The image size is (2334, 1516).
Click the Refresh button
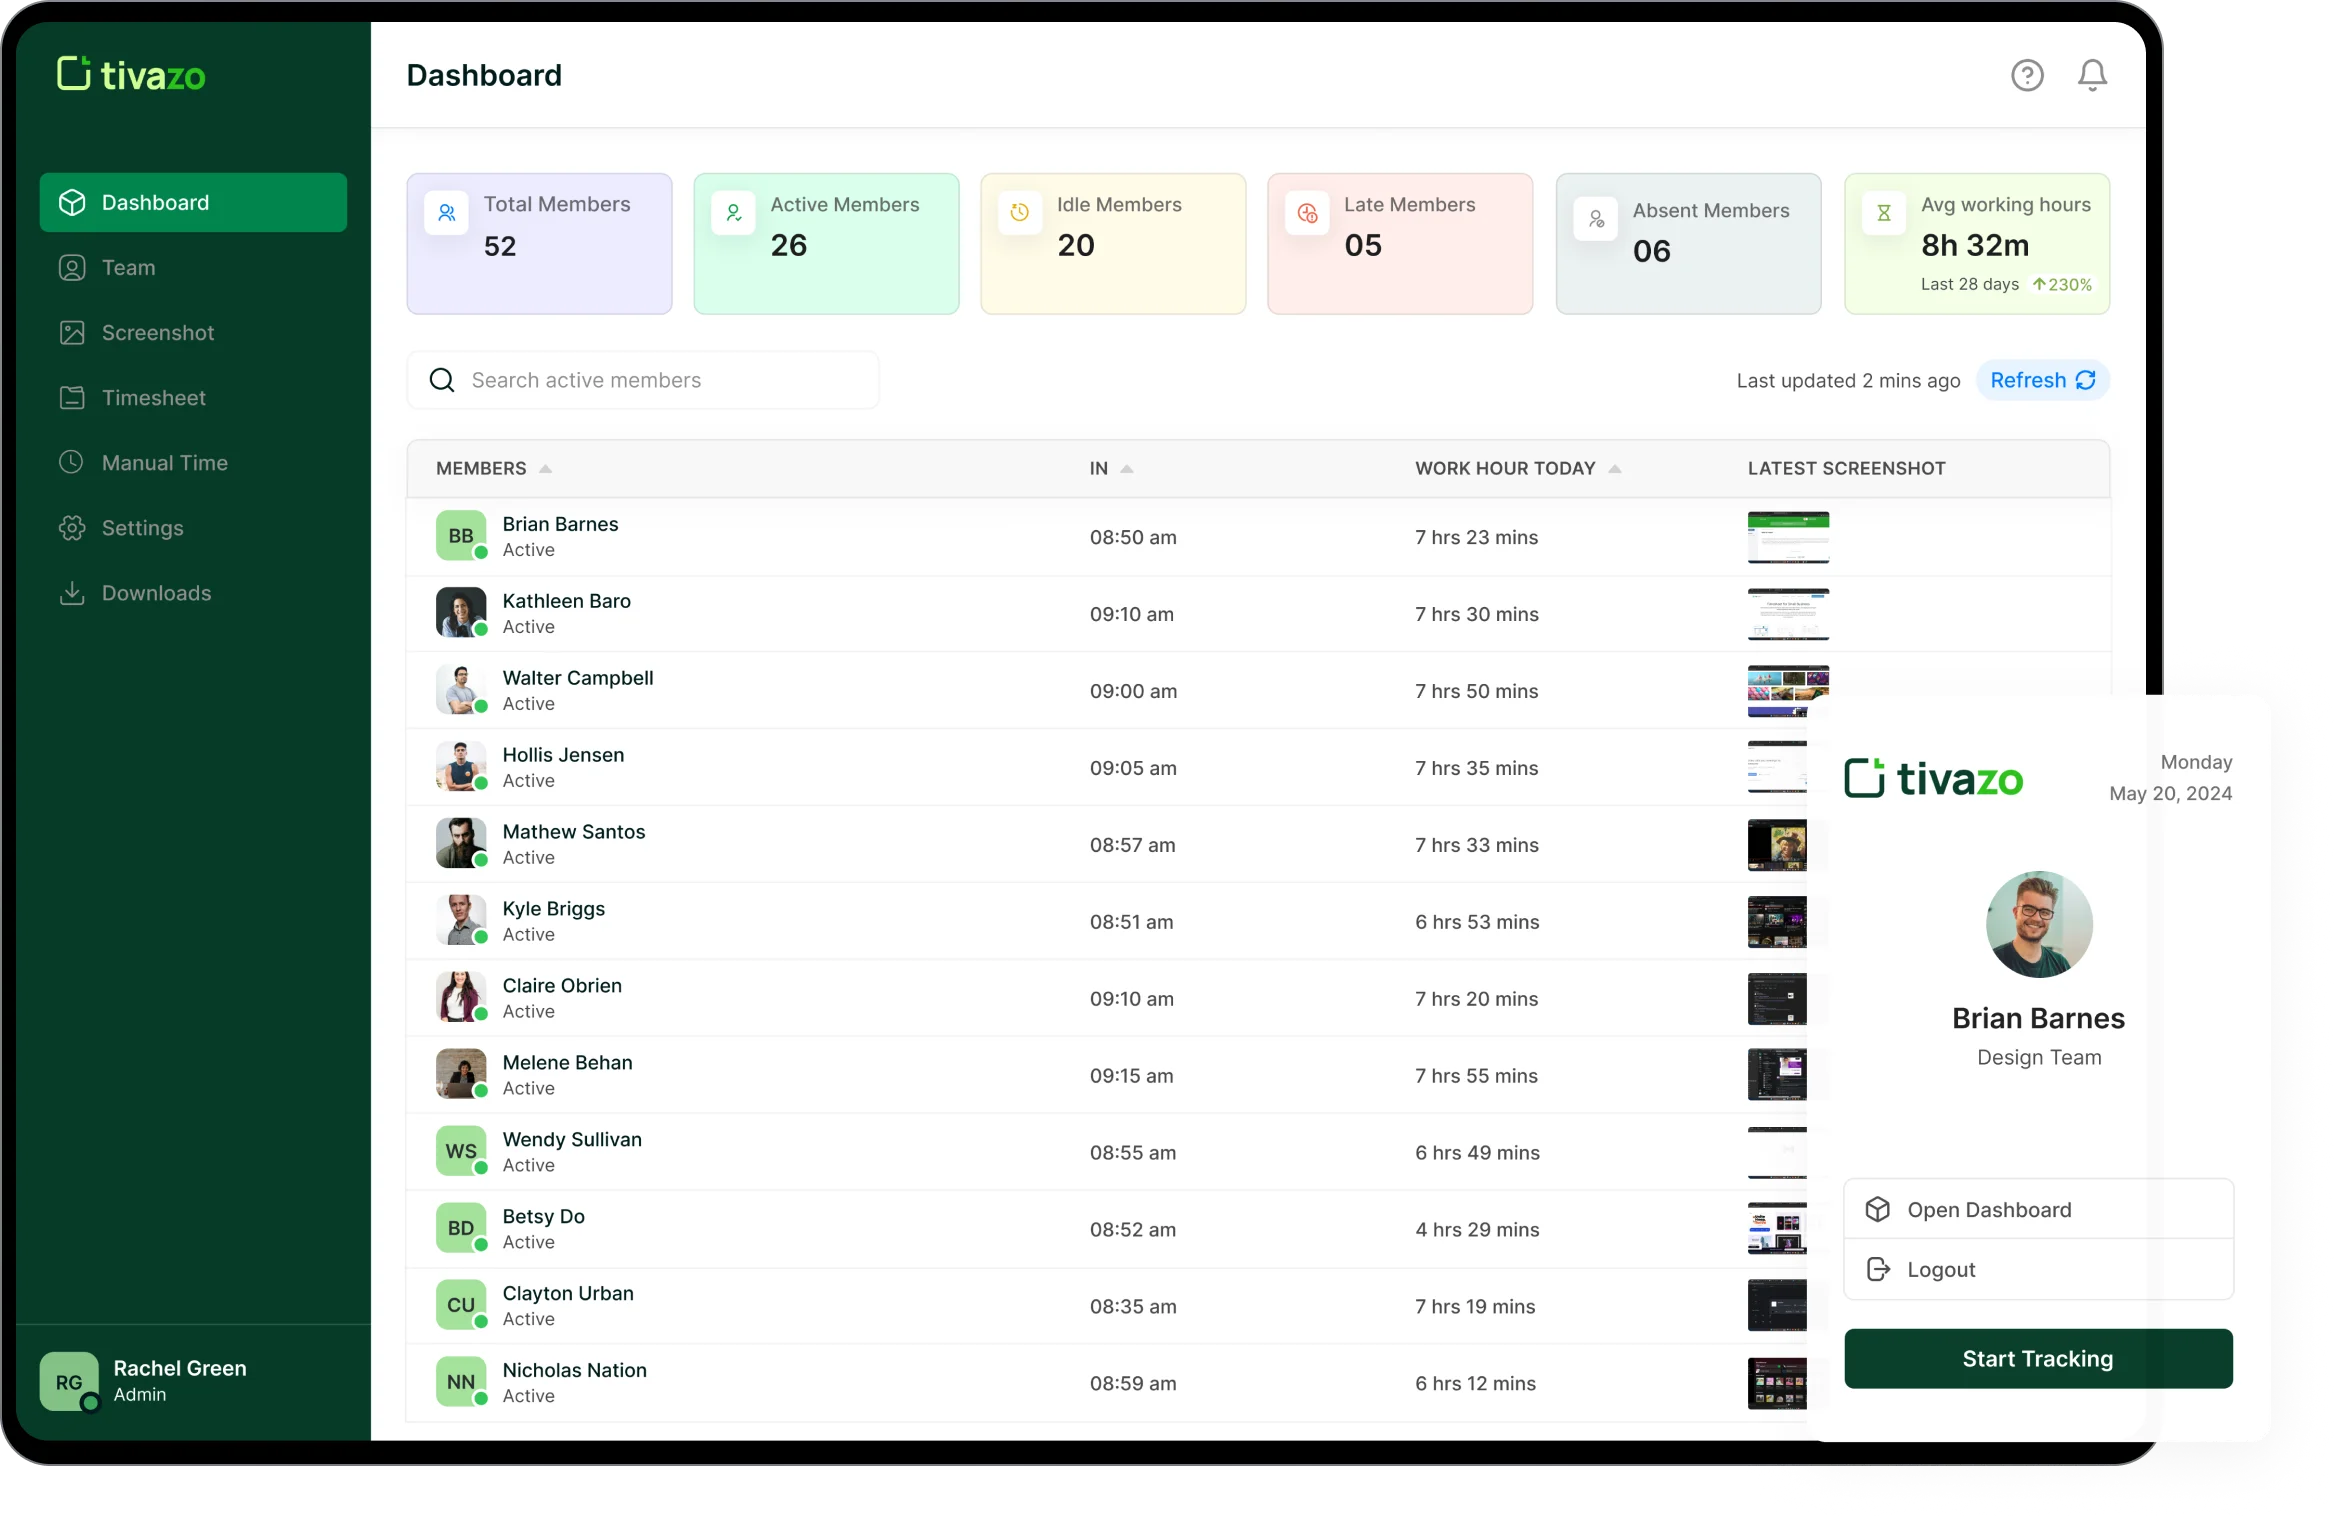pos(2042,380)
